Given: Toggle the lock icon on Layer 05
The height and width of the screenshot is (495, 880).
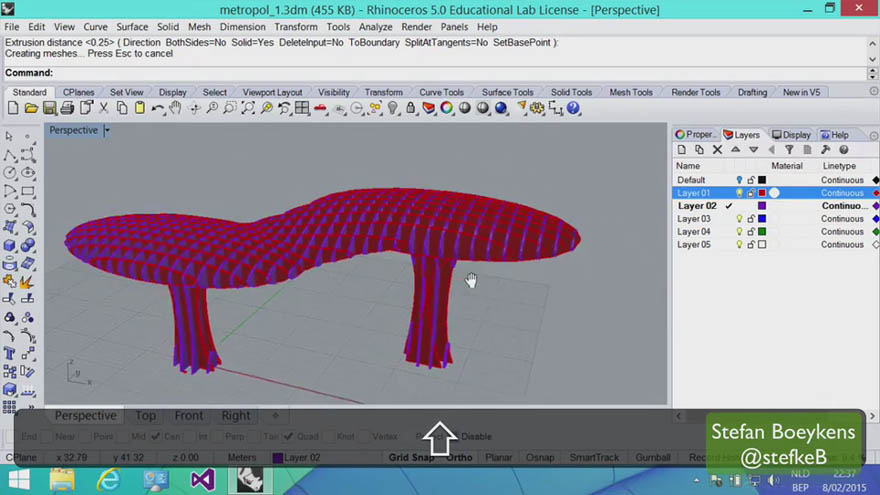Looking at the screenshot, I should coord(751,245).
